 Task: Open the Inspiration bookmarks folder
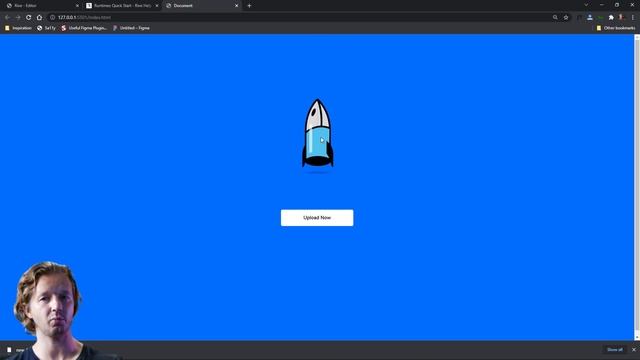(18, 28)
